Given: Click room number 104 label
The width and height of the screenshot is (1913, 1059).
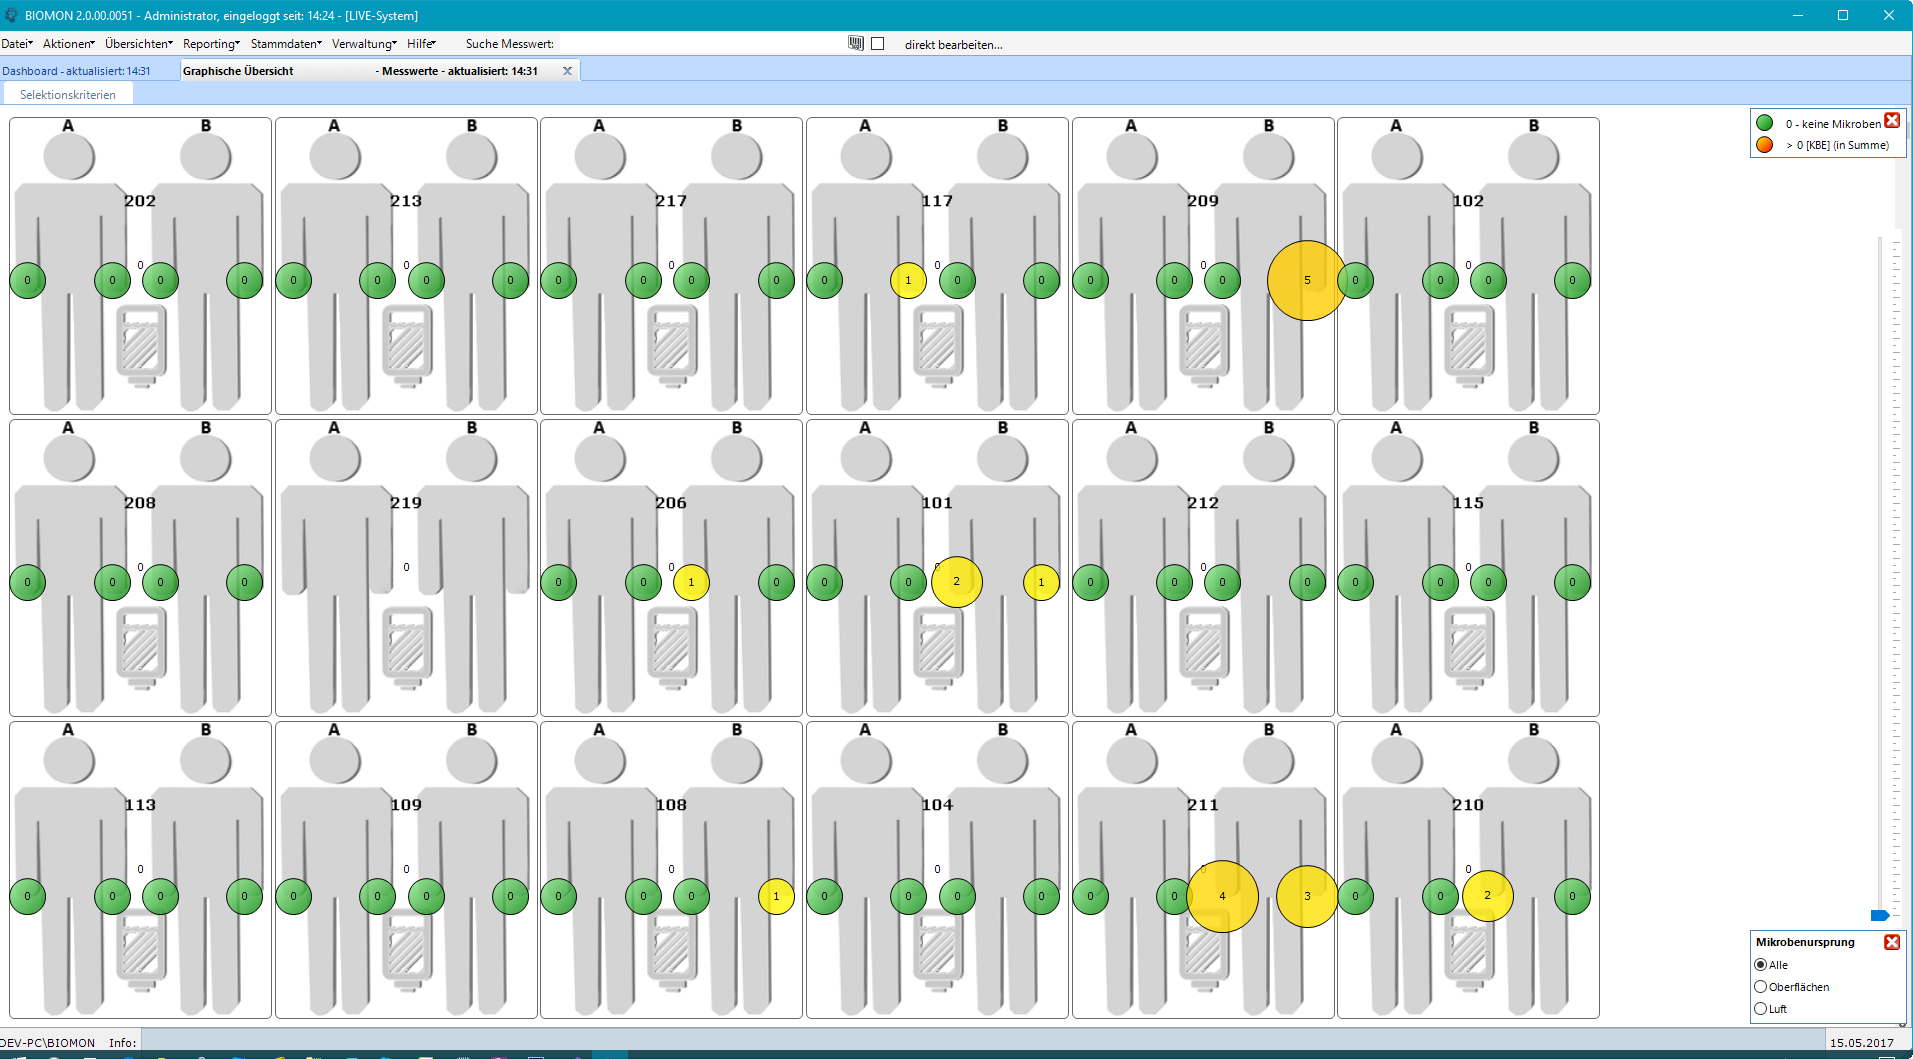Looking at the screenshot, I should pyautogui.click(x=937, y=804).
